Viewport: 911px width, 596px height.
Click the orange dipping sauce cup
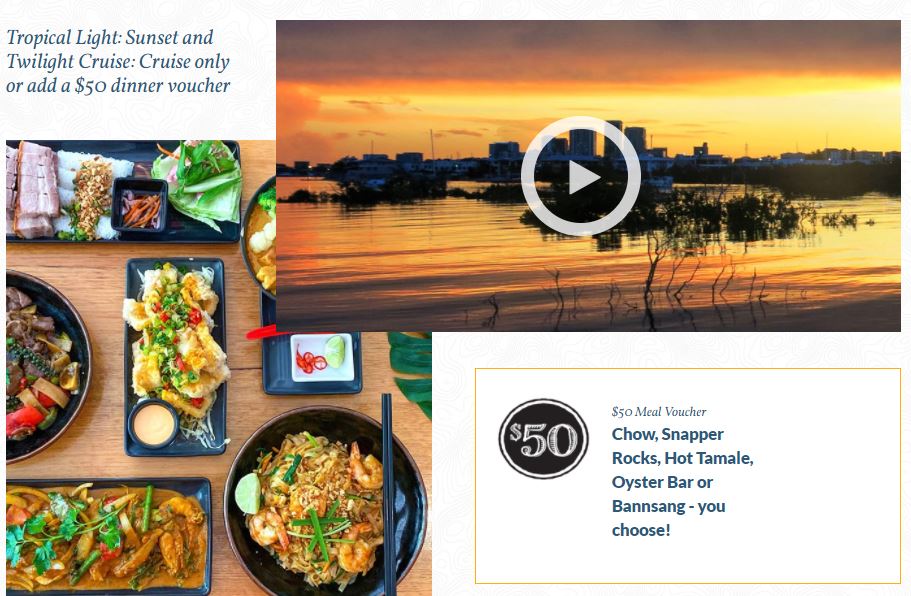(x=153, y=424)
